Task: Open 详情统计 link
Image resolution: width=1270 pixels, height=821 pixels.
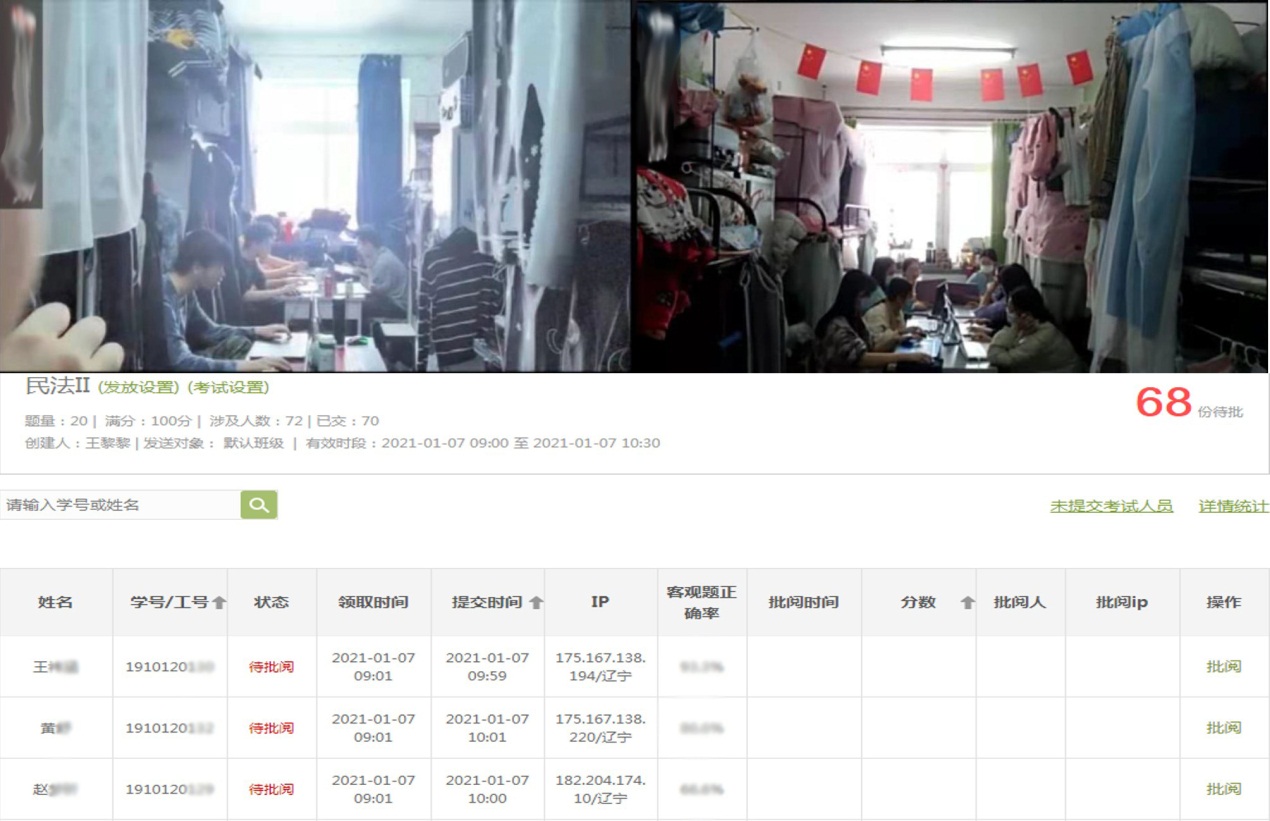Action: coord(1233,506)
